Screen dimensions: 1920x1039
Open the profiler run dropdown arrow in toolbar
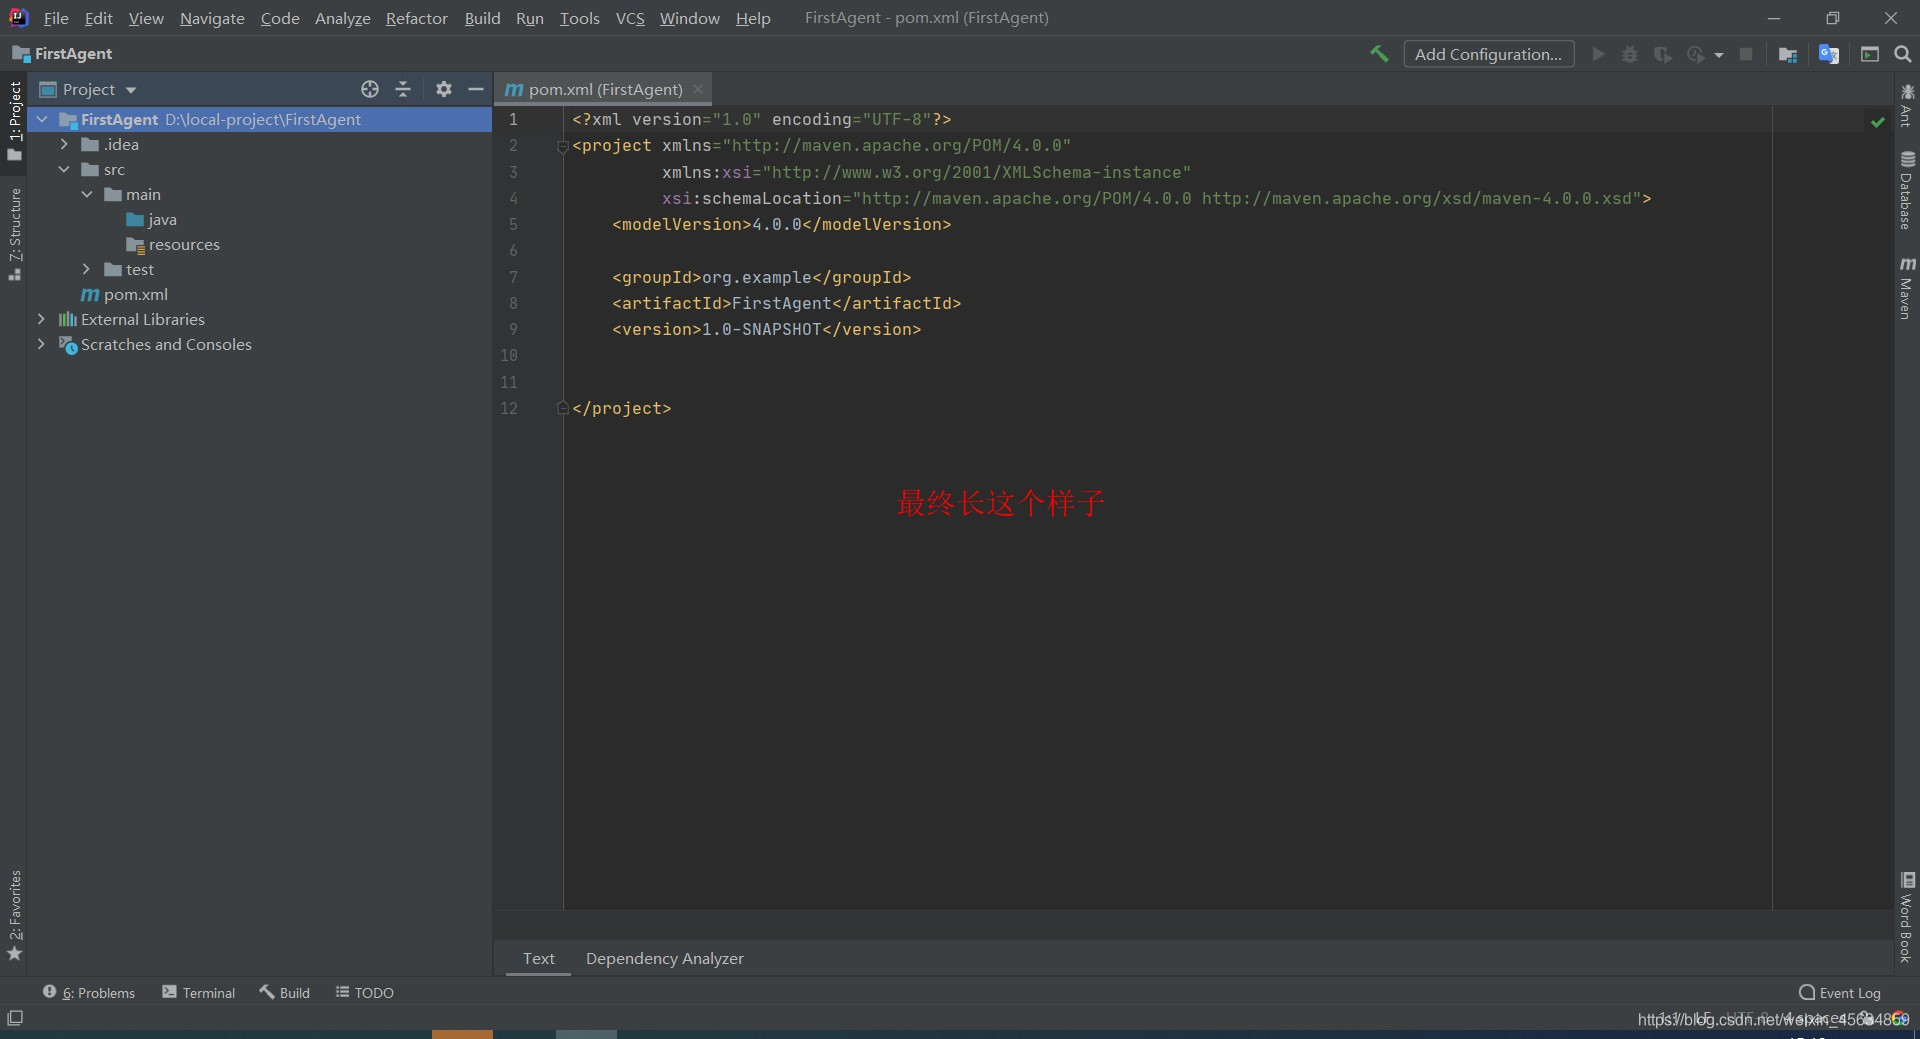pyautogui.click(x=1719, y=55)
